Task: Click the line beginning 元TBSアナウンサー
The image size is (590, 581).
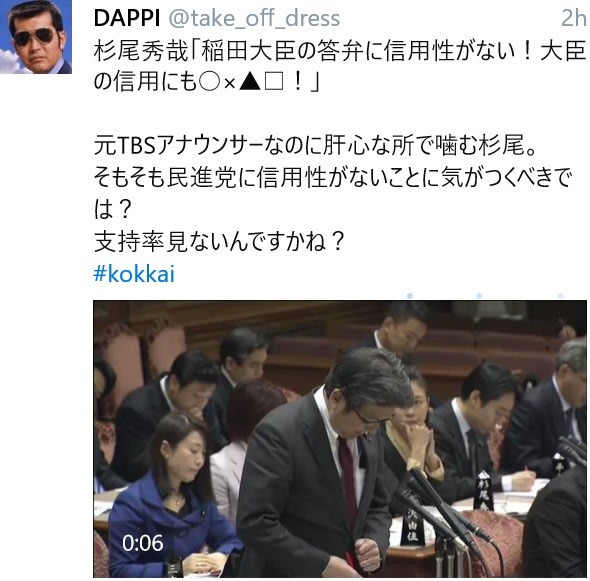Action: [315, 145]
